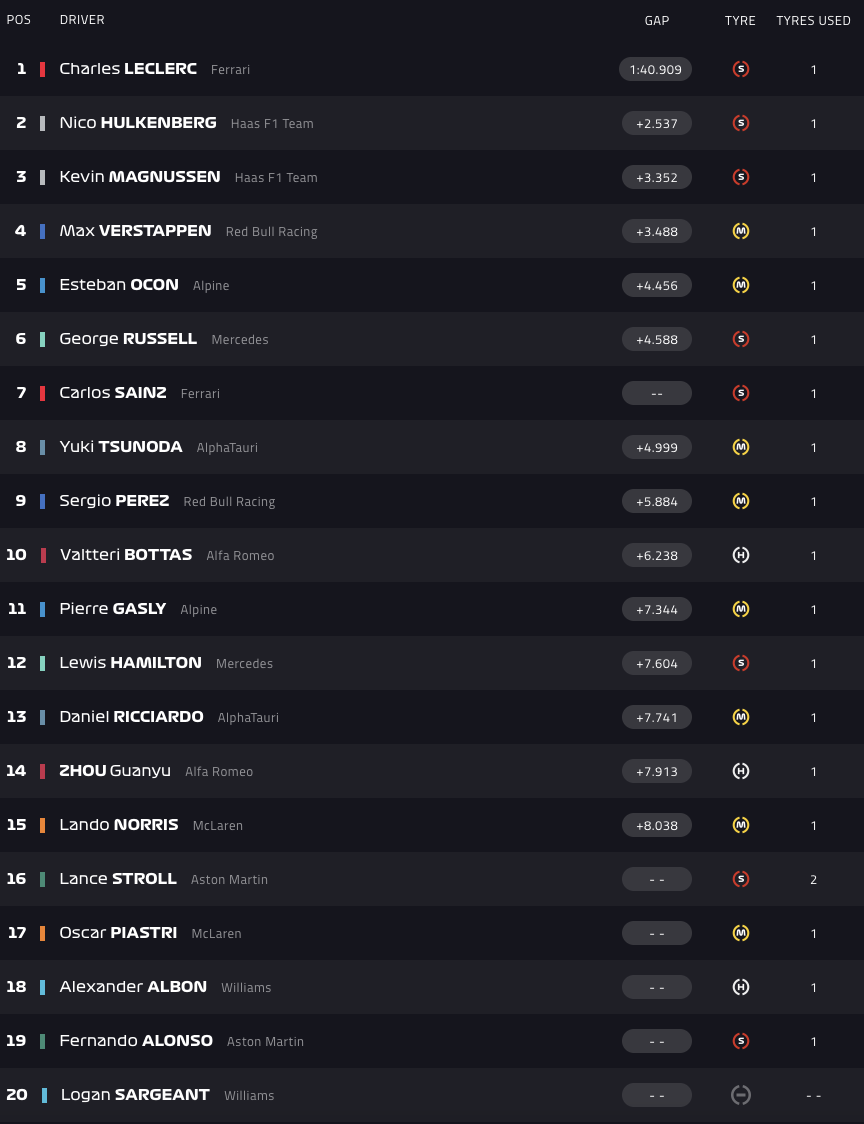This screenshot has width=864, height=1124.
Task: Click Leclerc's 1:40.909 lap time badge
Action: tap(656, 69)
